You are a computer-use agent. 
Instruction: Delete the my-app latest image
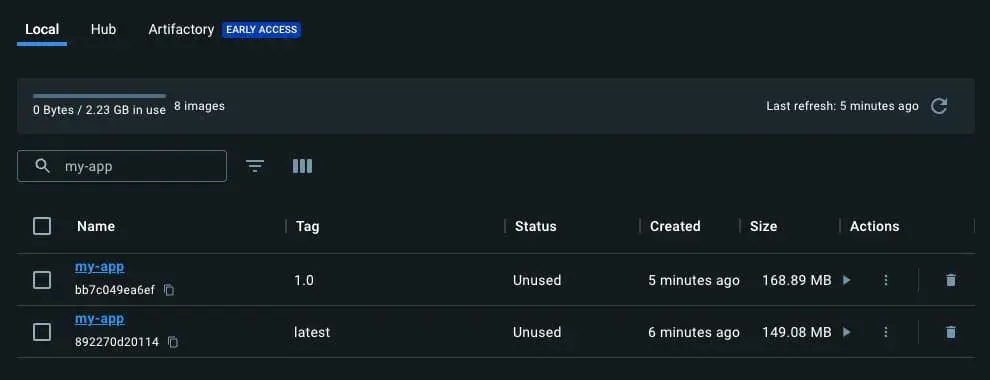(x=950, y=331)
